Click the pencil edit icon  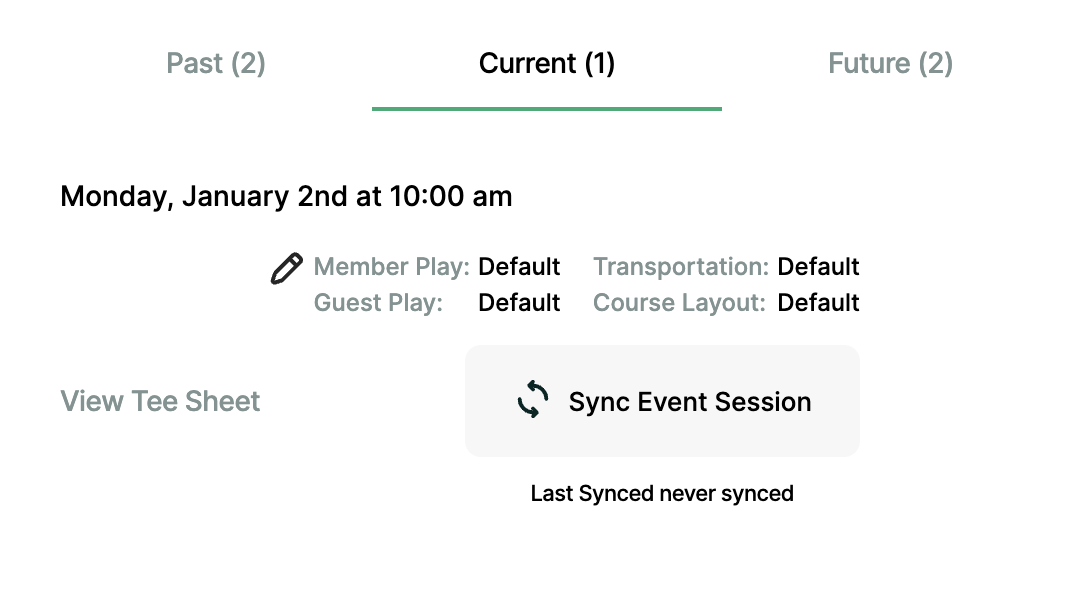pyautogui.click(x=286, y=268)
